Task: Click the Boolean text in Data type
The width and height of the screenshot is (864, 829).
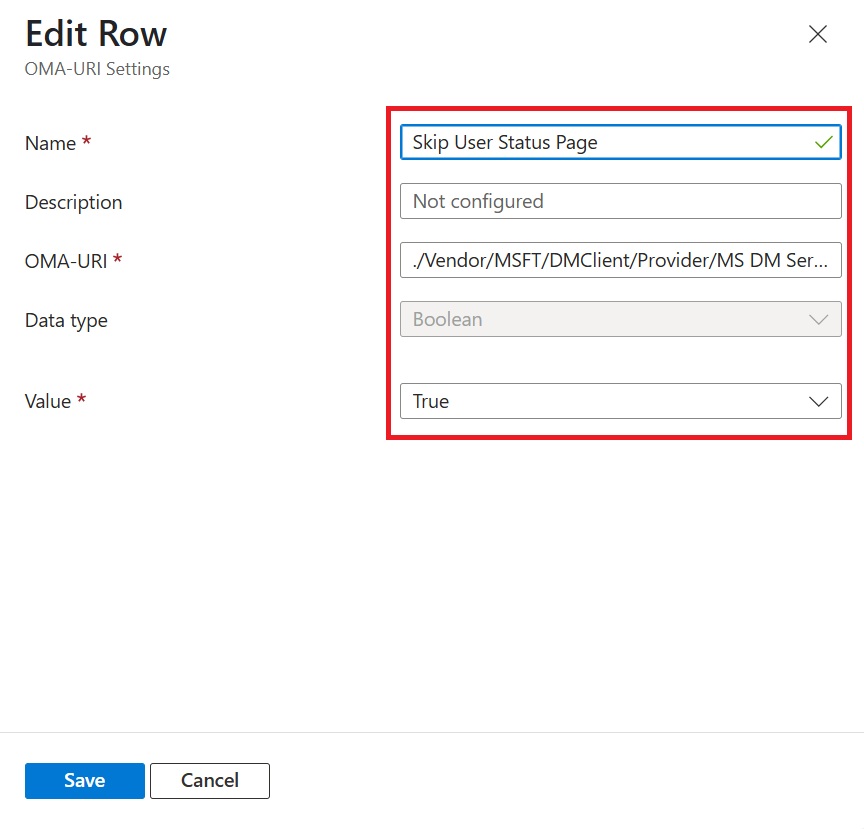Action: pyautogui.click(x=445, y=319)
